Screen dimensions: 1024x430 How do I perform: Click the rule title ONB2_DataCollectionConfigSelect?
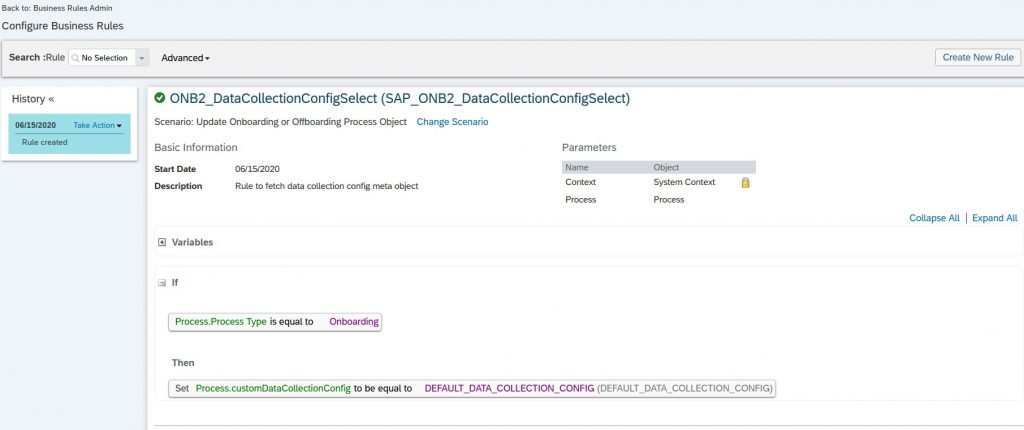pos(400,99)
